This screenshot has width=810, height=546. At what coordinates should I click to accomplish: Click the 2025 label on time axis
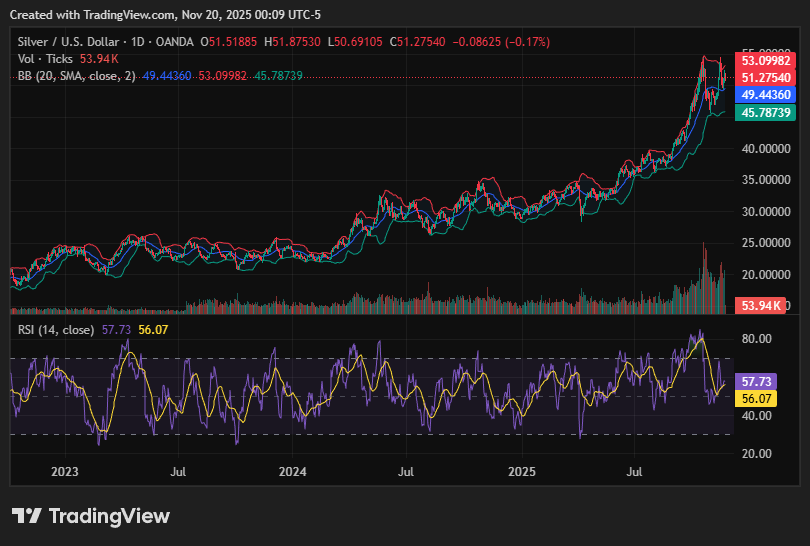[x=521, y=470]
